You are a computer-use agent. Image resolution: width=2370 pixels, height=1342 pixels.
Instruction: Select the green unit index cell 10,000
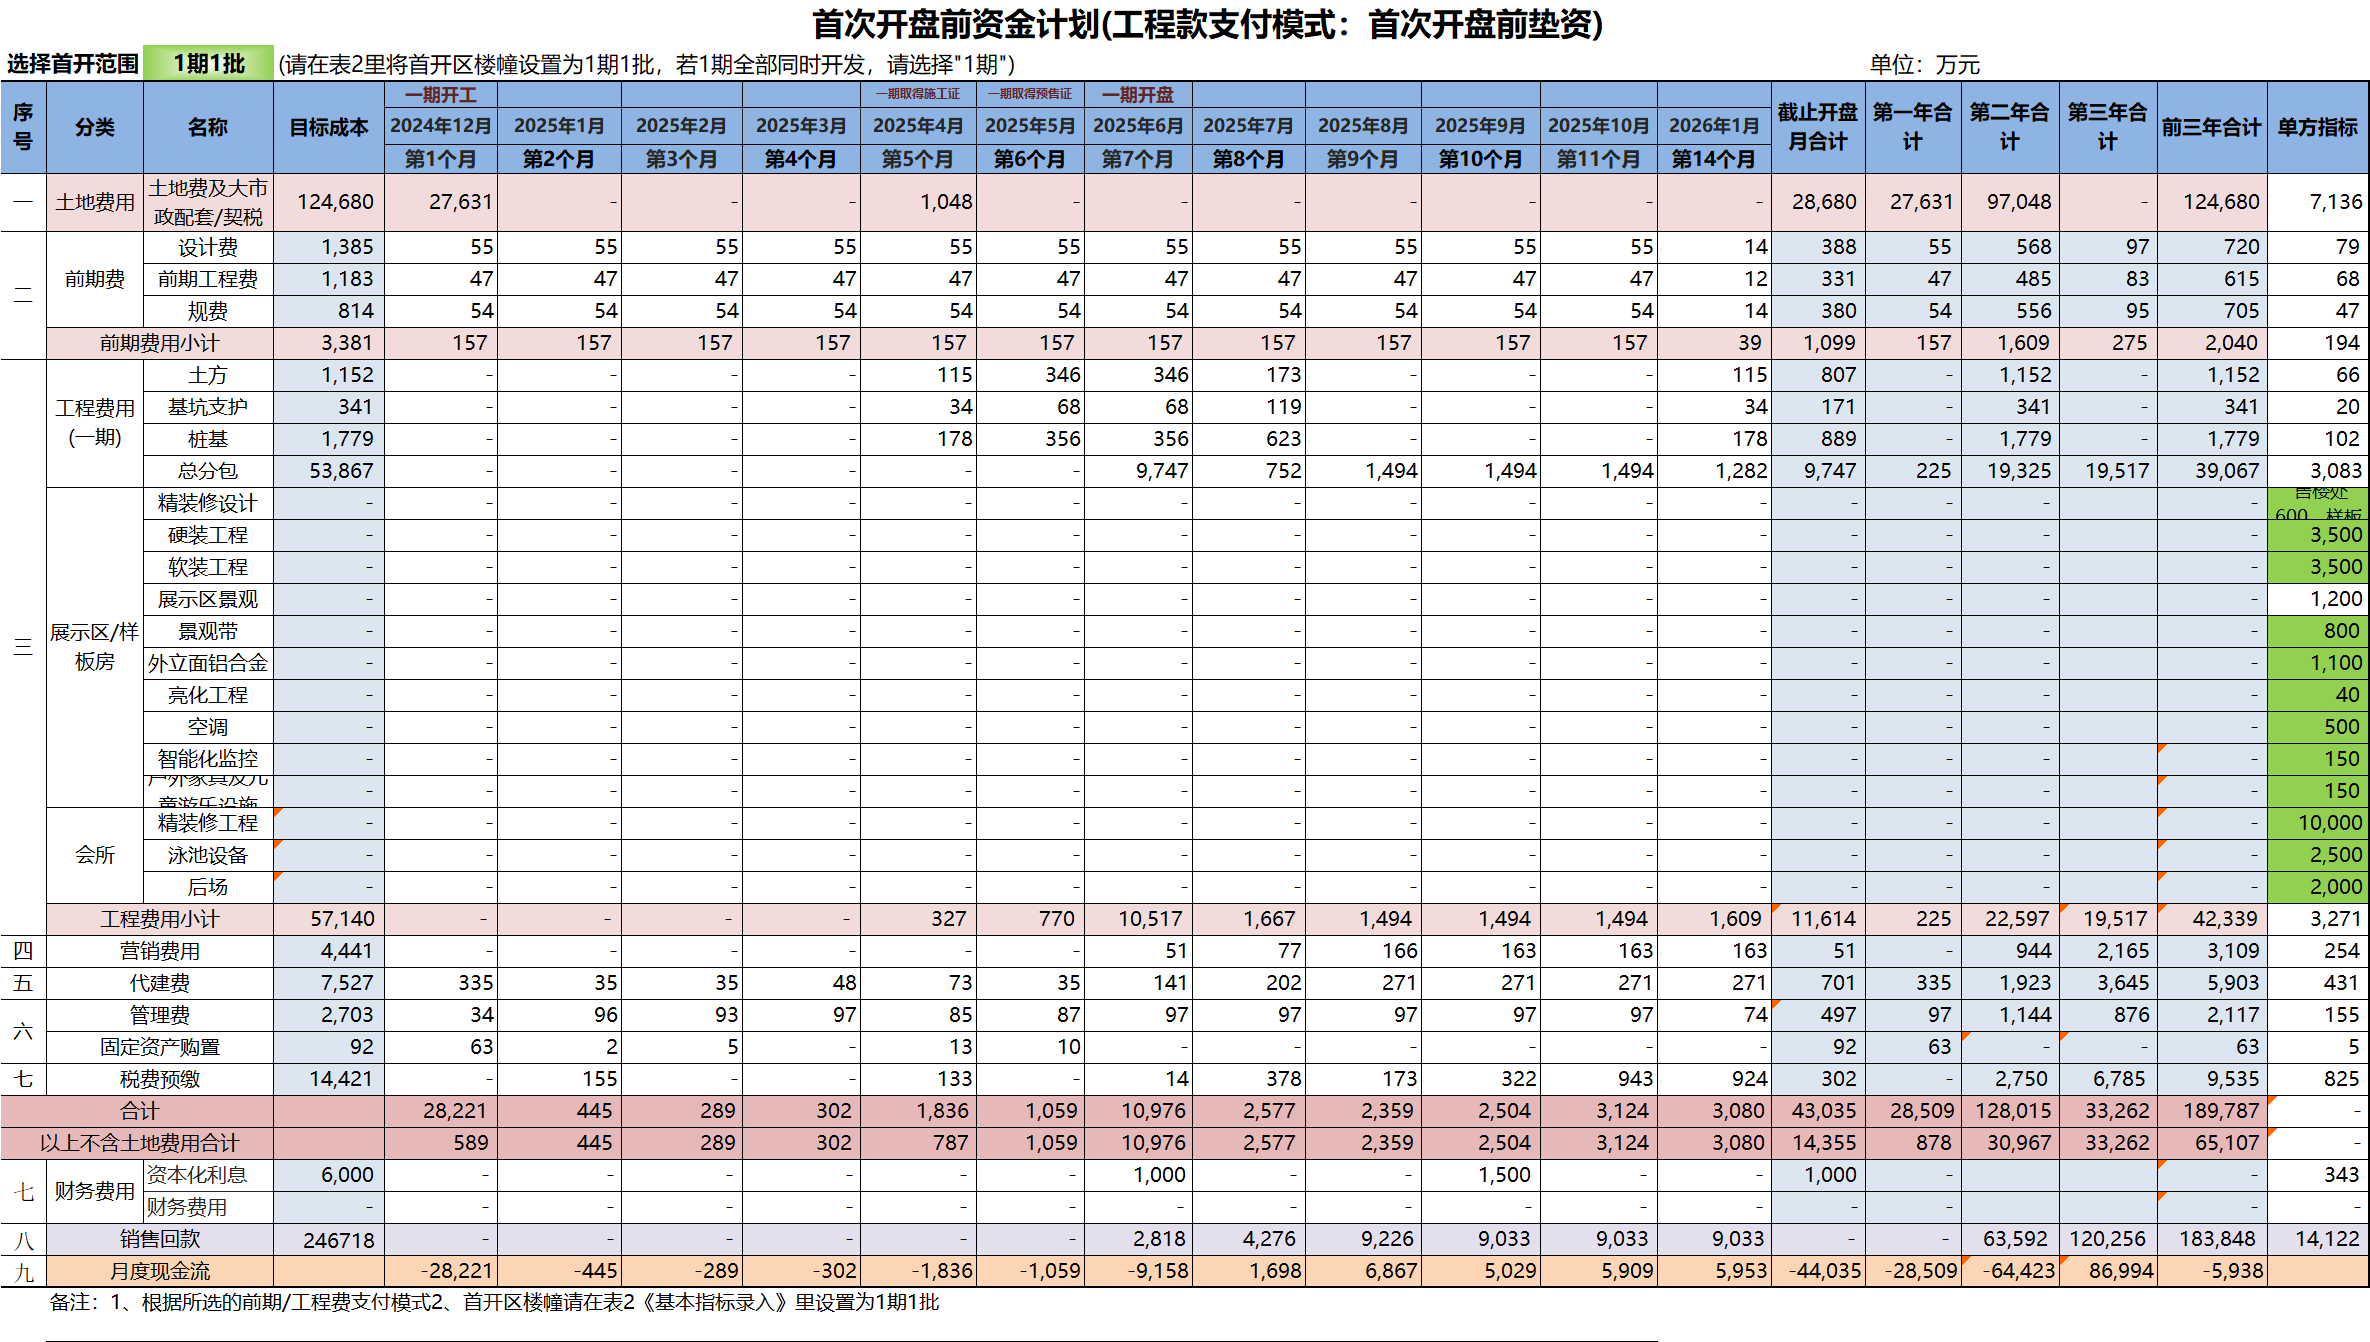coord(2317,823)
